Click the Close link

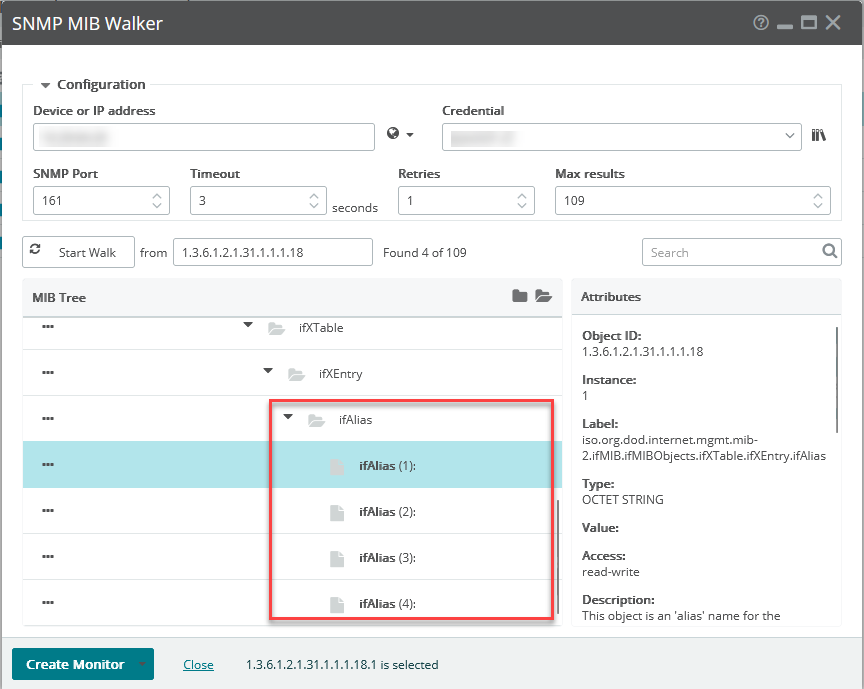point(198,664)
